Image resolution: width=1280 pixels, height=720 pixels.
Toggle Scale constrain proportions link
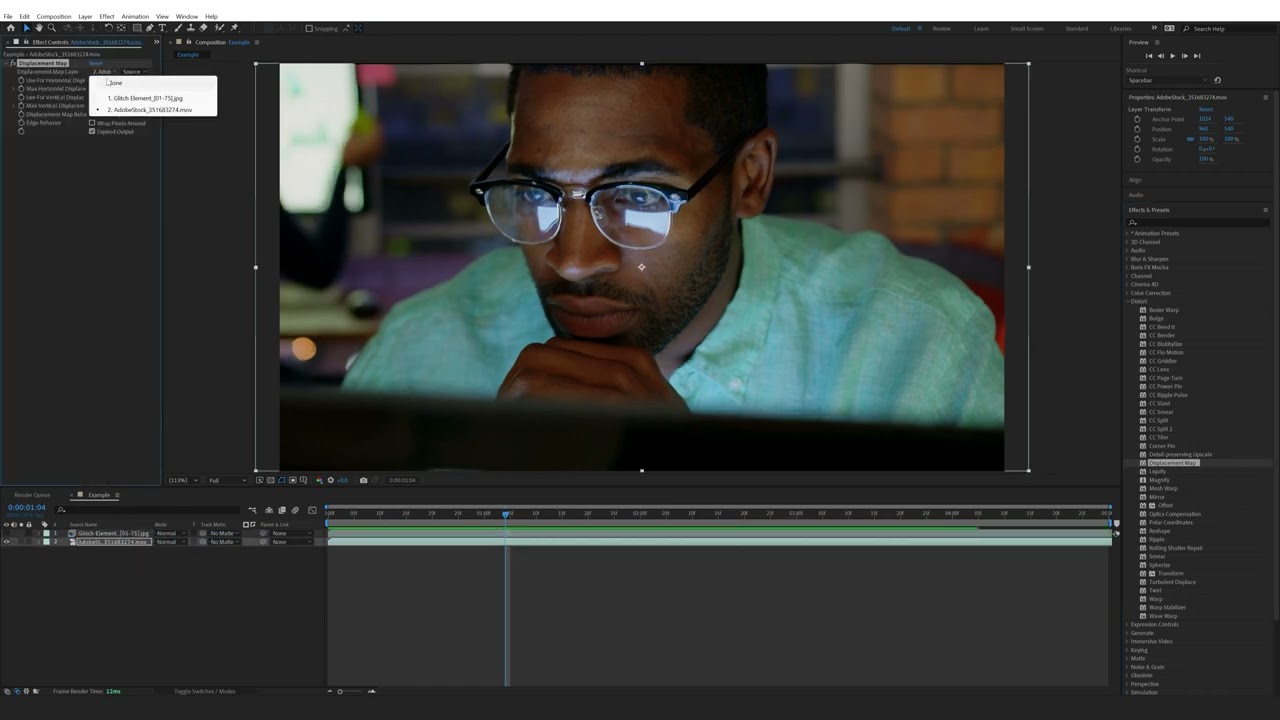pyautogui.click(x=1190, y=139)
